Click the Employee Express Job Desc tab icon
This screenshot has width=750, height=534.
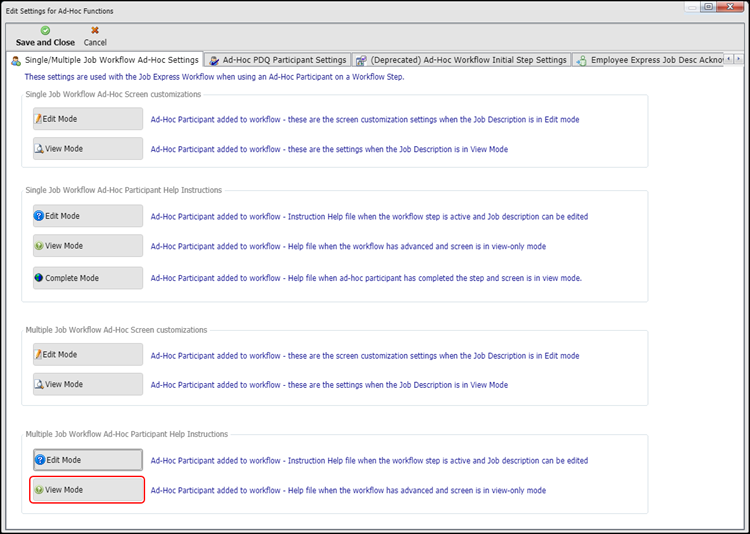tap(582, 61)
